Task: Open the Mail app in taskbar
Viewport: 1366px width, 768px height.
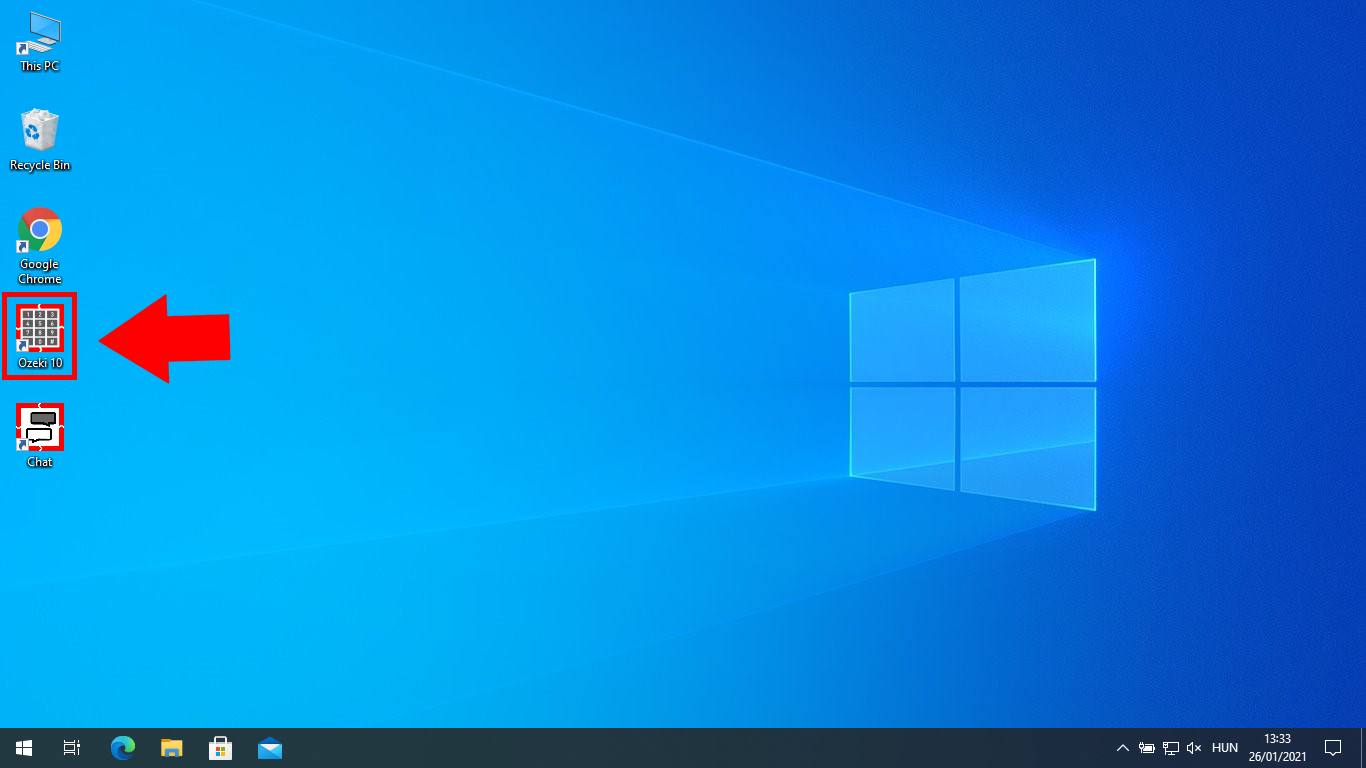Action: click(x=269, y=748)
